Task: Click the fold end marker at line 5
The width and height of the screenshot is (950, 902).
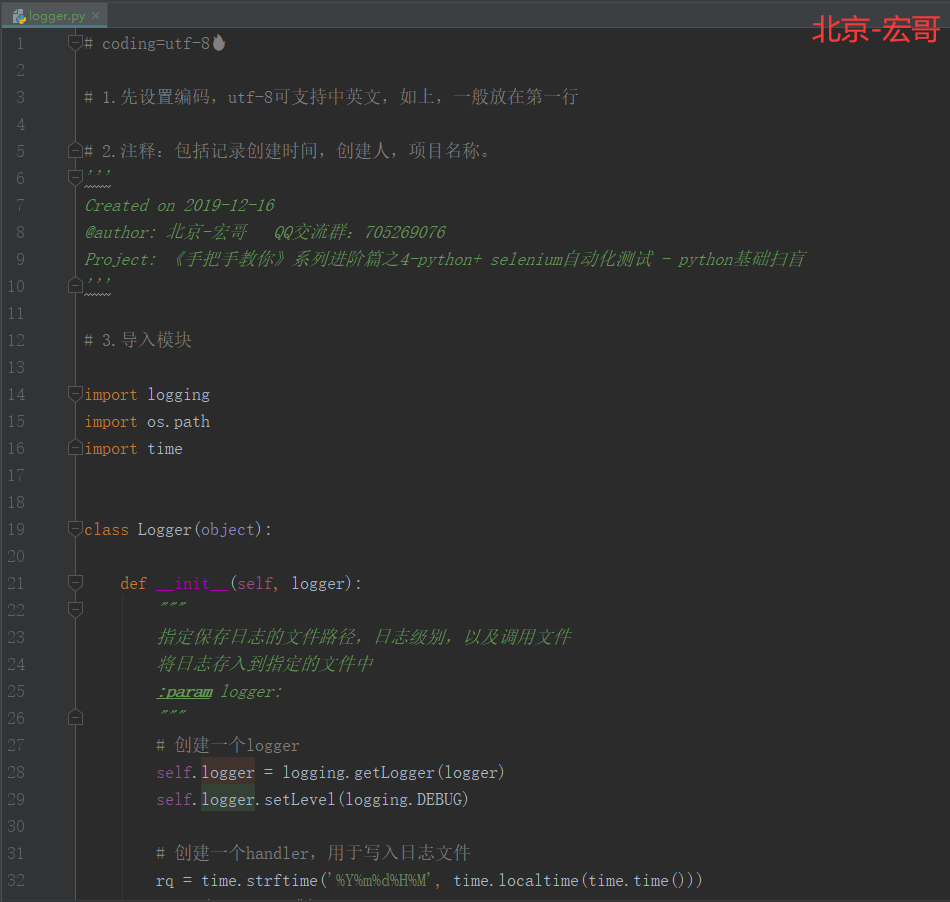Action: pyautogui.click(x=75, y=150)
